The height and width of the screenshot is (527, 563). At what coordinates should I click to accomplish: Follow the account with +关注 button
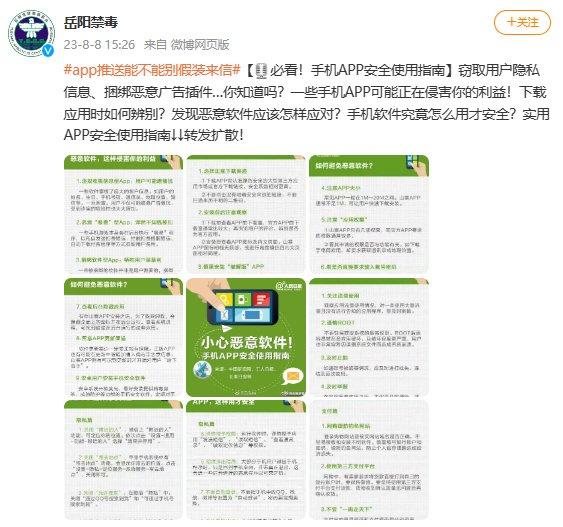point(522,22)
